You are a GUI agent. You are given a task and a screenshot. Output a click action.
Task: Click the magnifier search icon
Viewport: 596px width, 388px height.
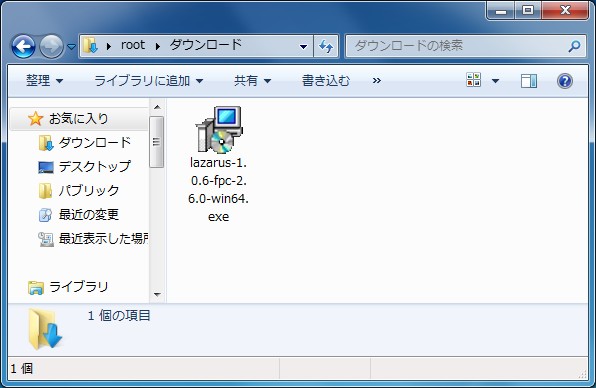click(574, 46)
